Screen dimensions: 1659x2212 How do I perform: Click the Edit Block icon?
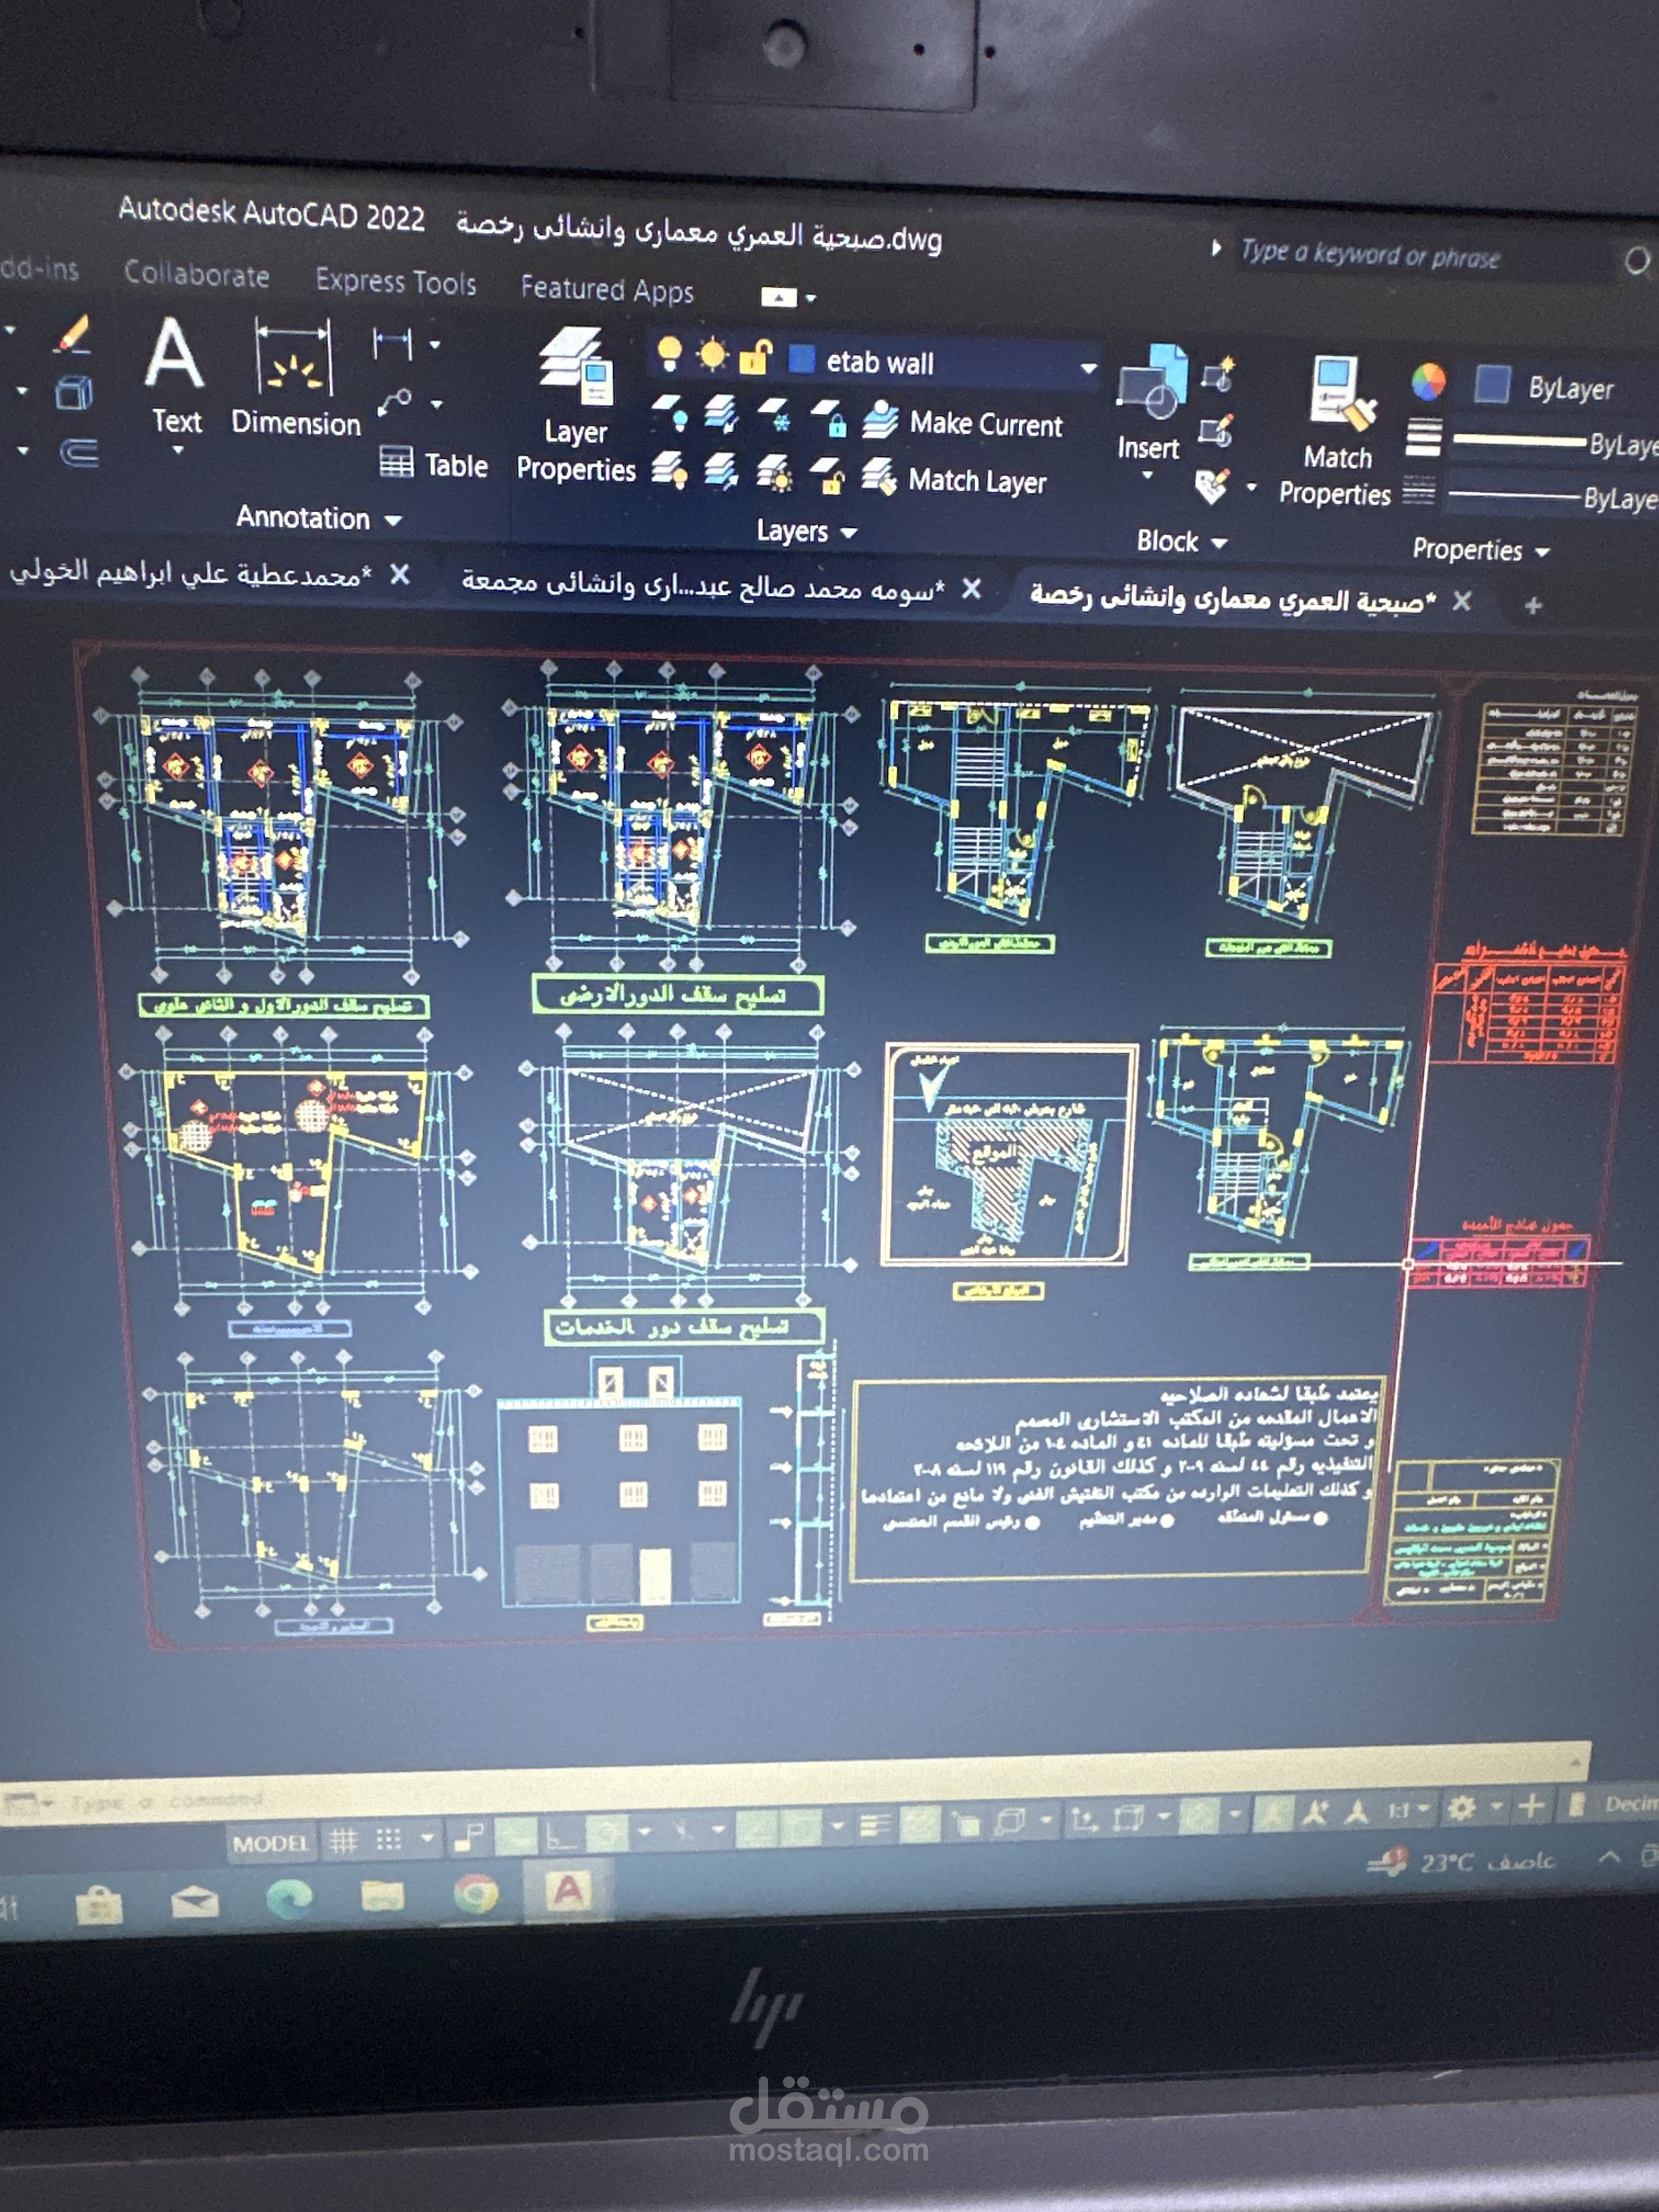pyautogui.click(x=1217, y=431)
